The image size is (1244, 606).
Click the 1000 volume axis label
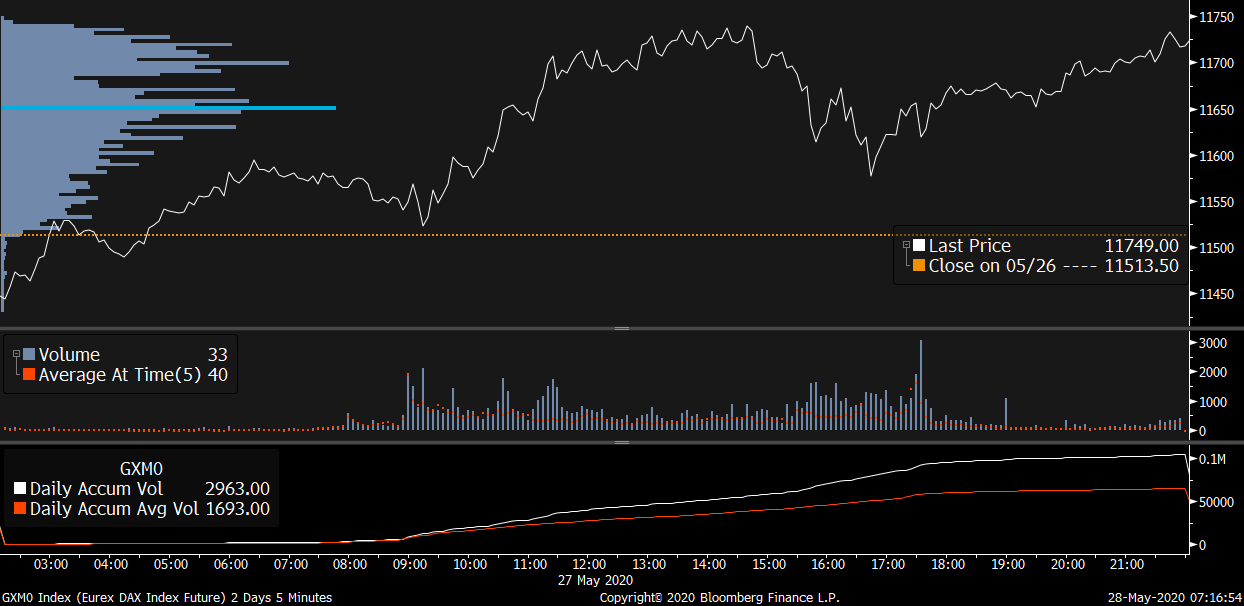point(1213,402)
